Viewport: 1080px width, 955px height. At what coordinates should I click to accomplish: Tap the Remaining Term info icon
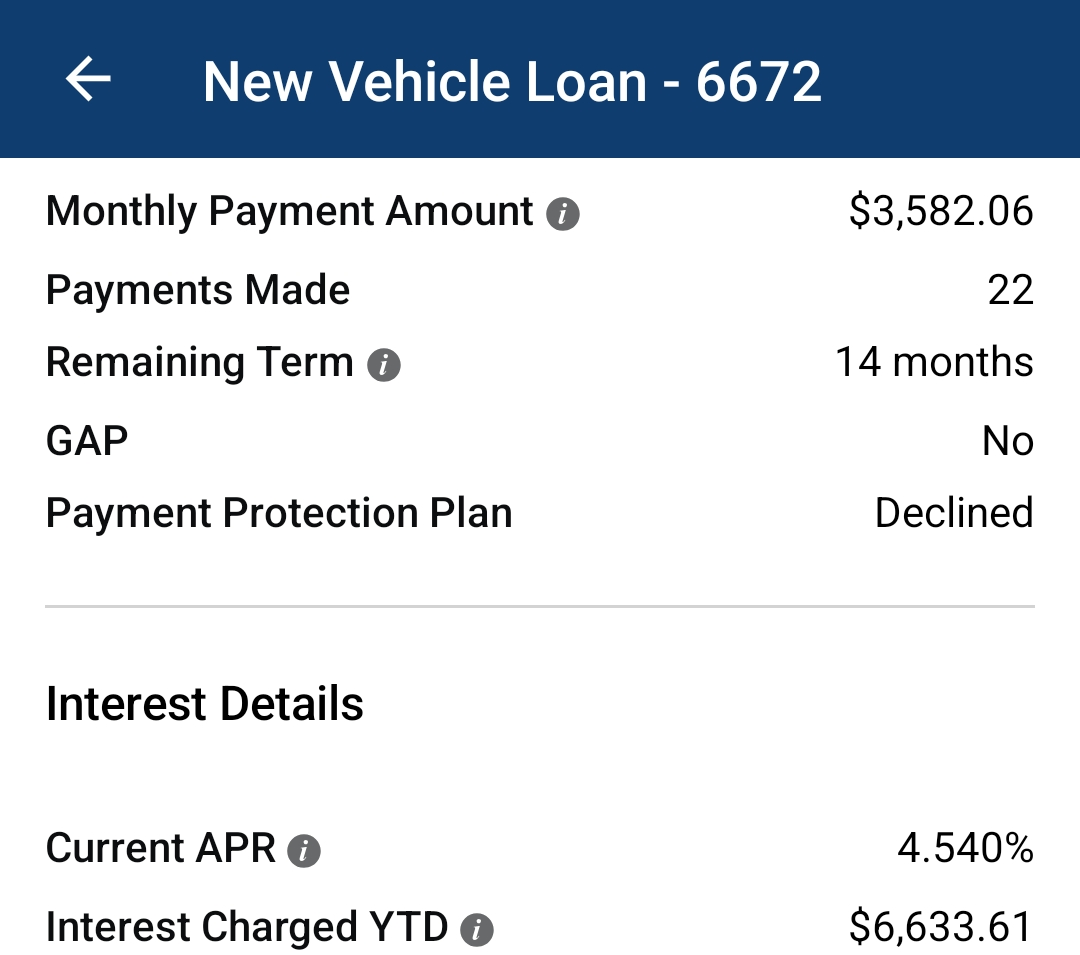[x=384, y=365]
